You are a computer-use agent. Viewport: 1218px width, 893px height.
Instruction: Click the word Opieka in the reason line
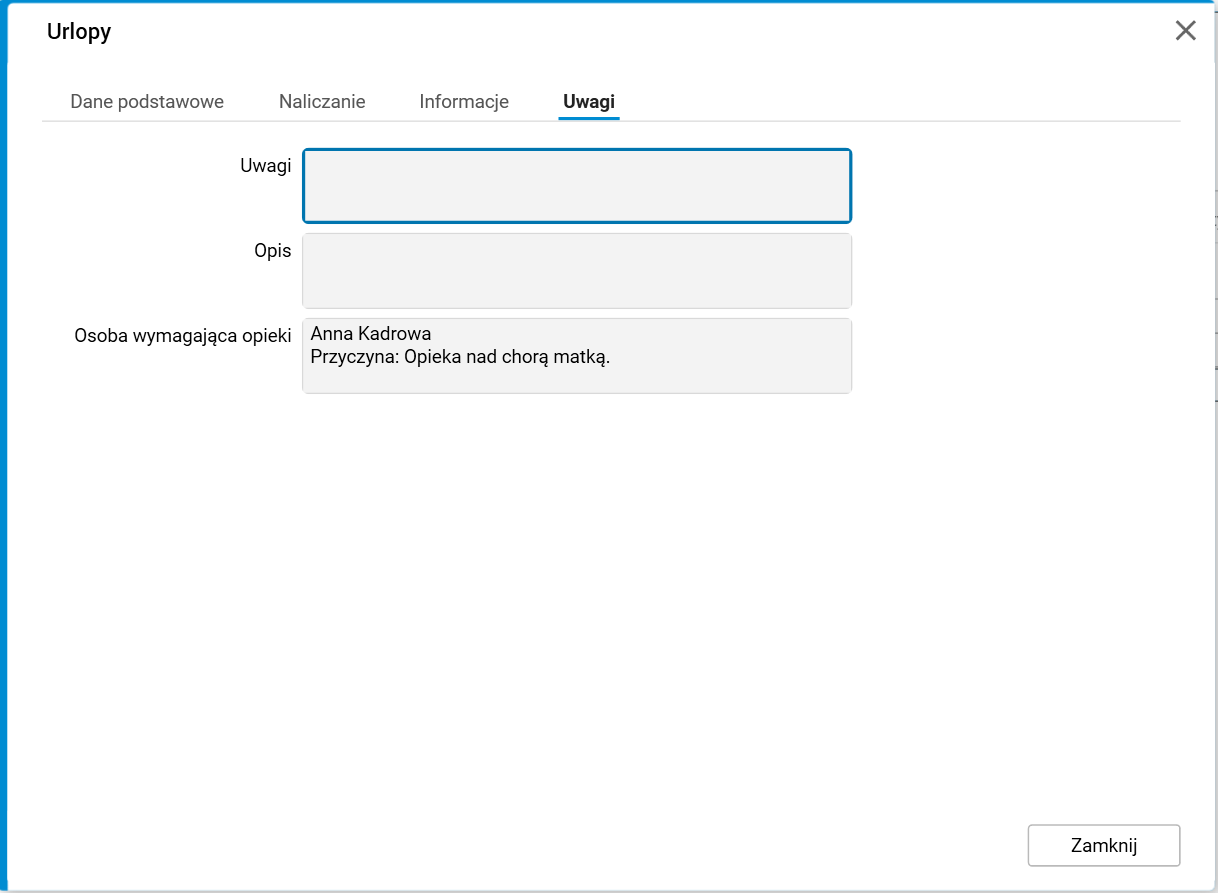tap(429, 357)
